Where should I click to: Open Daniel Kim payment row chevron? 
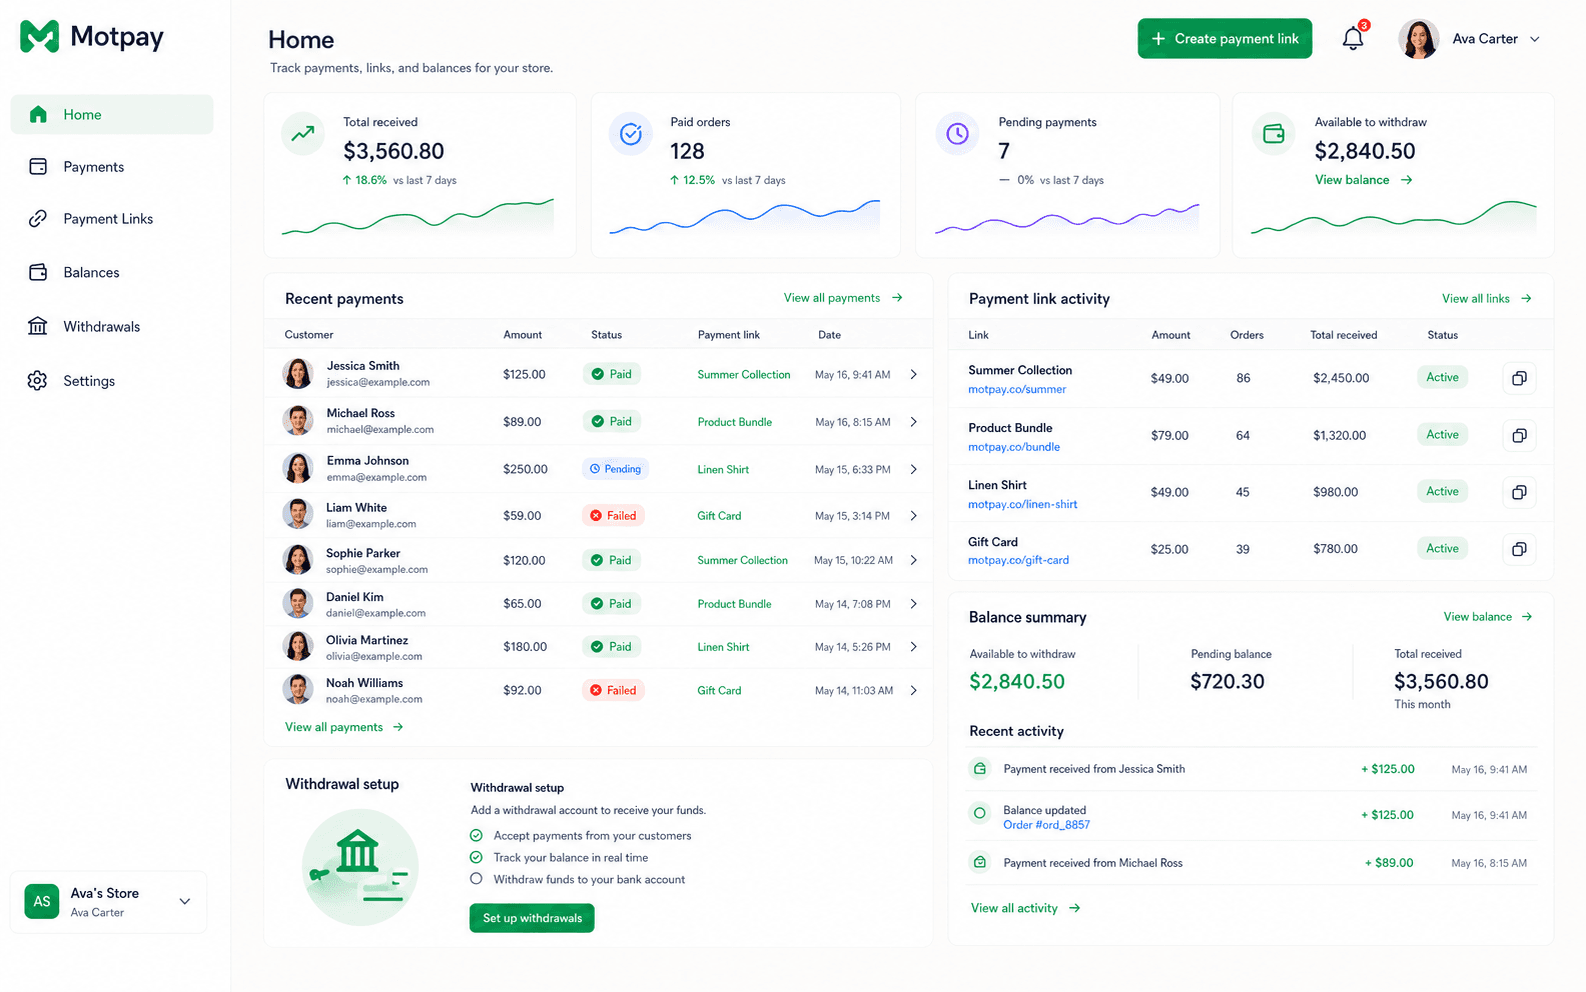pos(914,604)
